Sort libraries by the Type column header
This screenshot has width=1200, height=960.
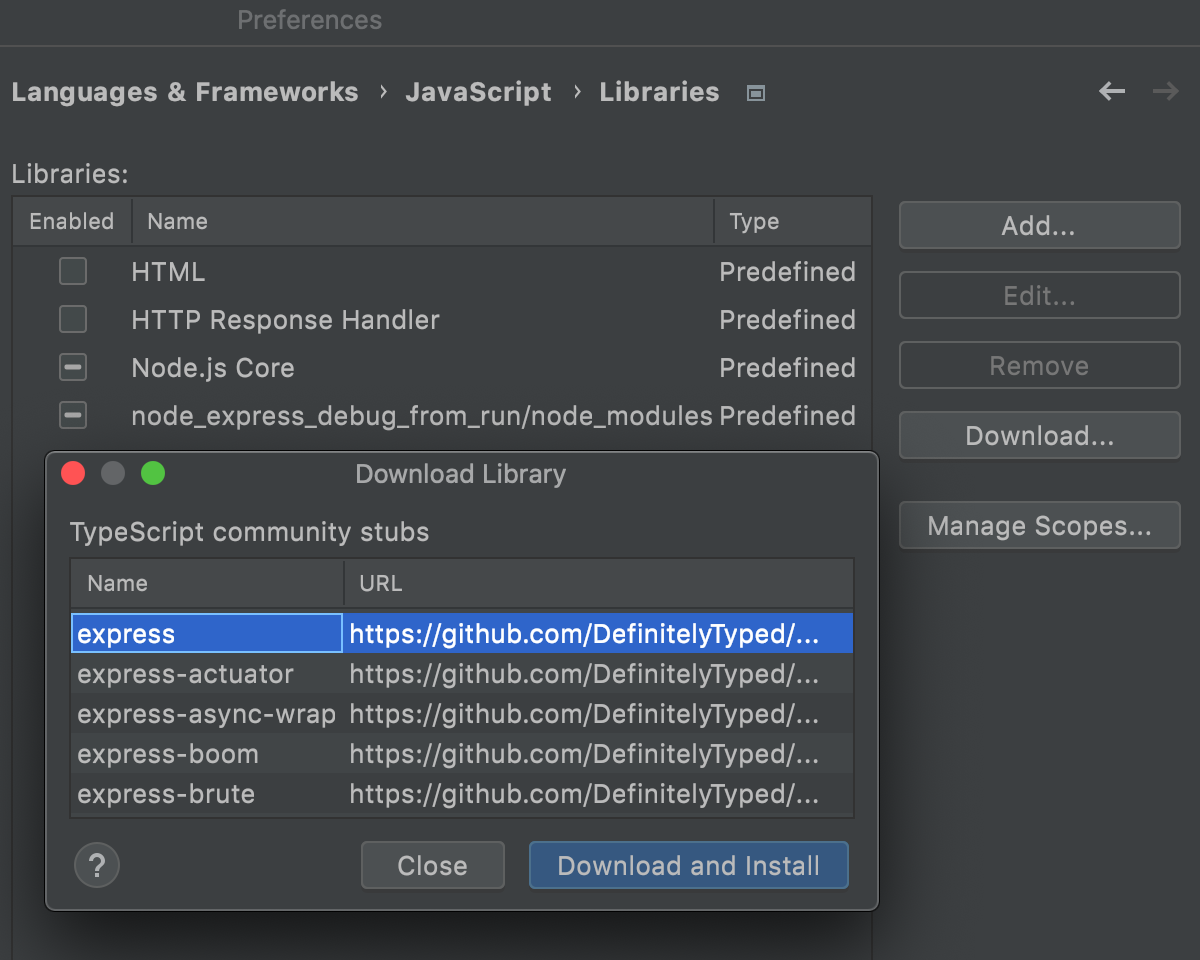coord(754,221)
